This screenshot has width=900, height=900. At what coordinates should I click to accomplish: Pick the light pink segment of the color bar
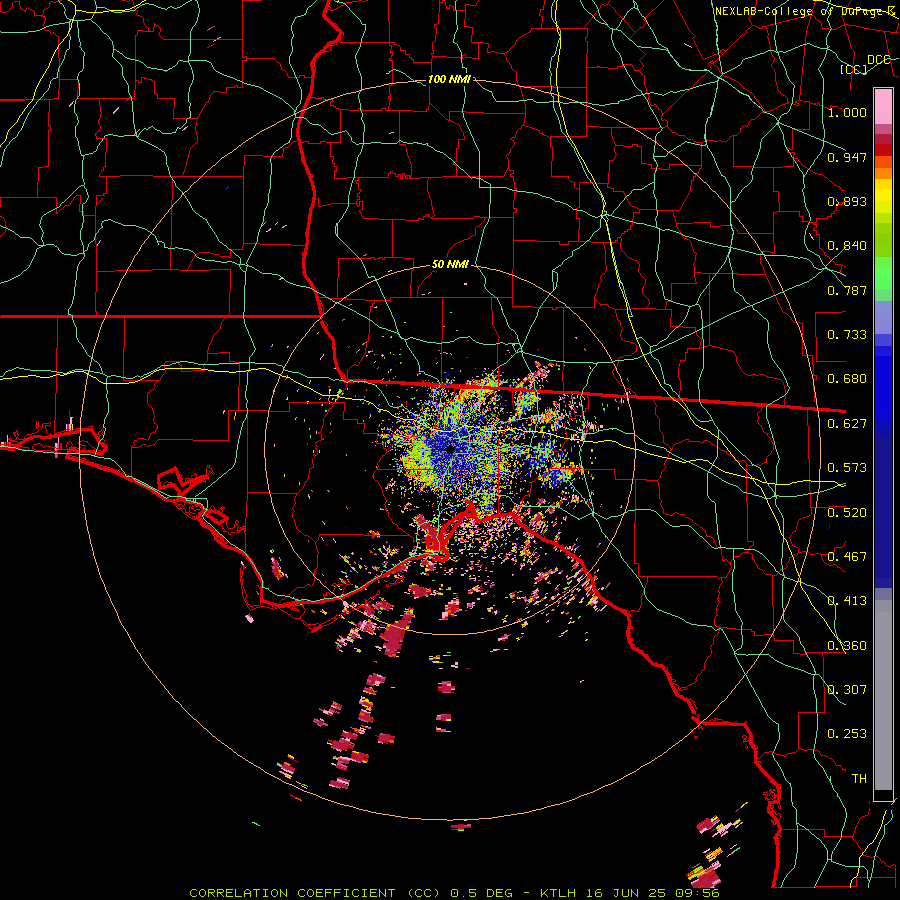click(x=883, y=106)
